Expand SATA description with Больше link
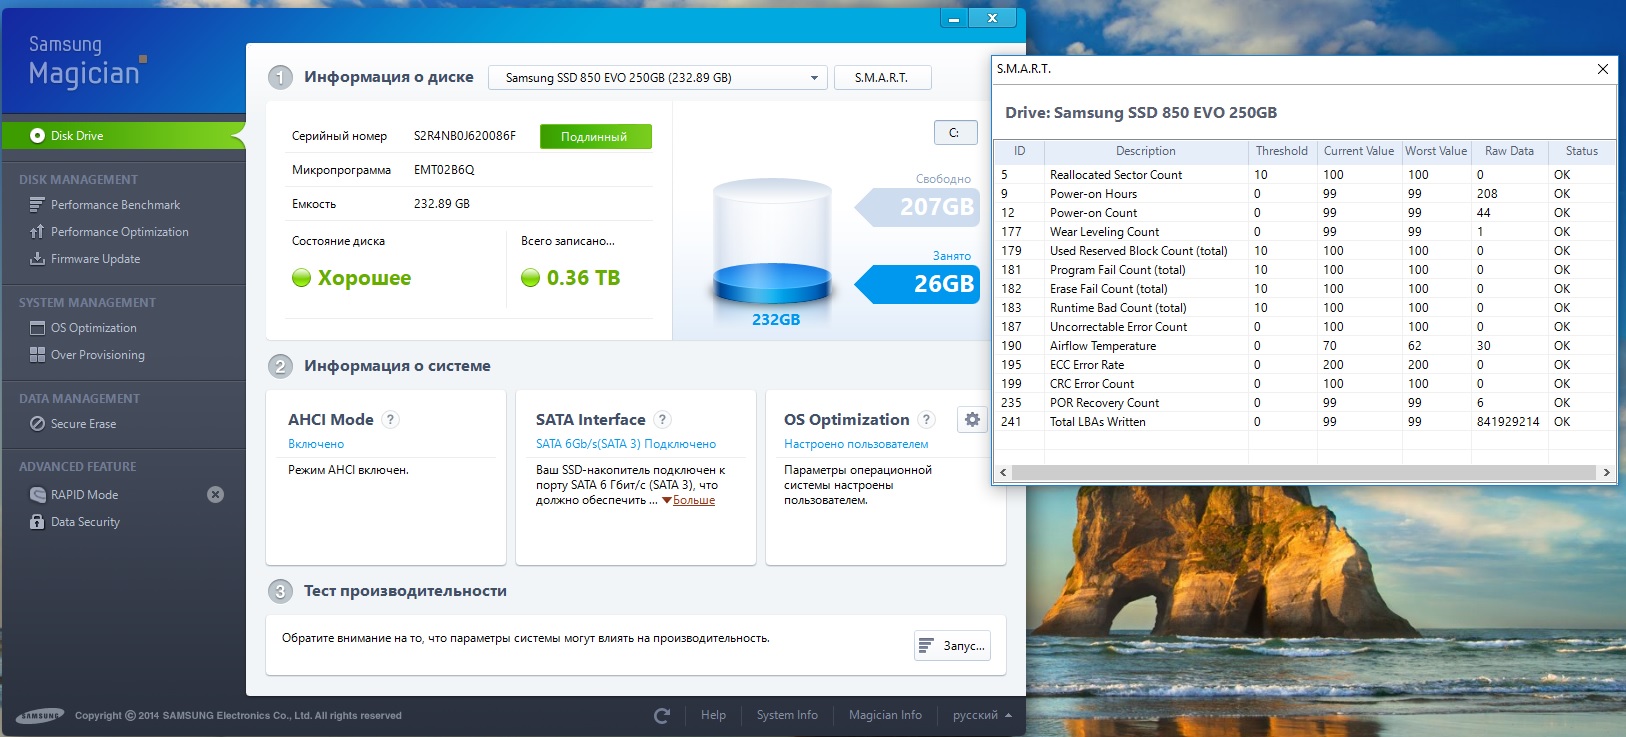Viewport: 1626px width, 737px height. click(694, 500)
